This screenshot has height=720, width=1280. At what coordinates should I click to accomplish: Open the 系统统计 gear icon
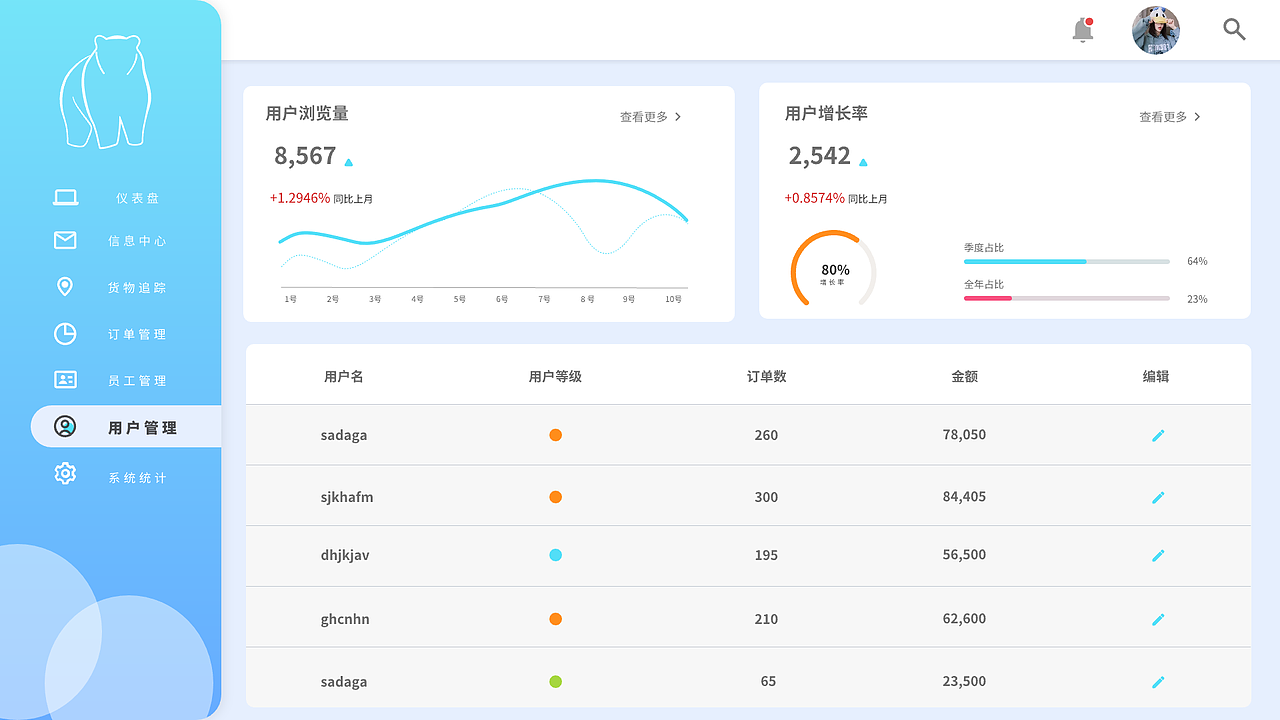click(65, 473)
